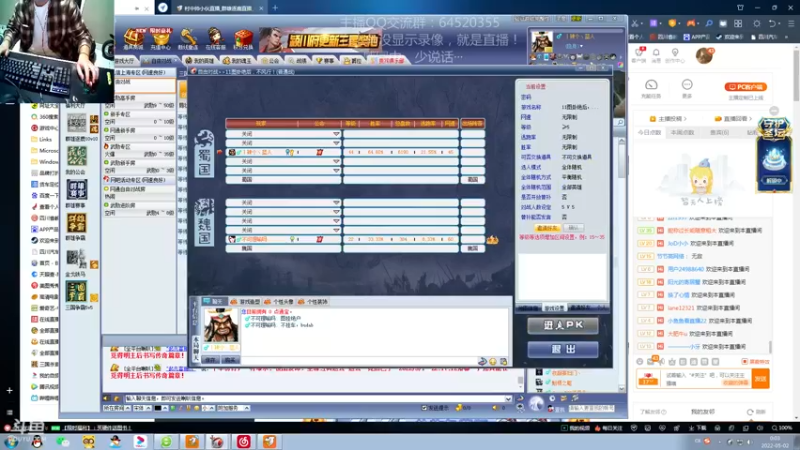Open the 我的魂玉 tab
The width and height of the screenshot is (800, 450).
(238, 61)
